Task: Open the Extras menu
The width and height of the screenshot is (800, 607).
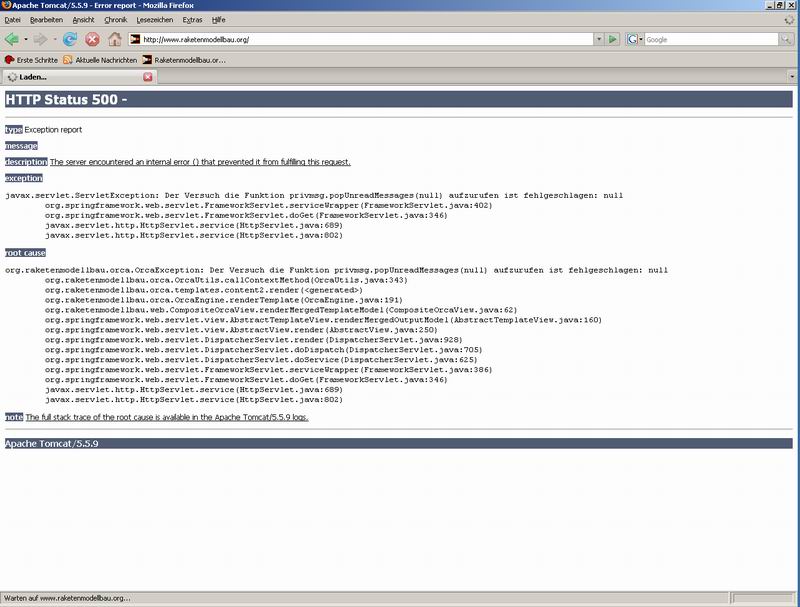Action: click(x=192, y=20)
